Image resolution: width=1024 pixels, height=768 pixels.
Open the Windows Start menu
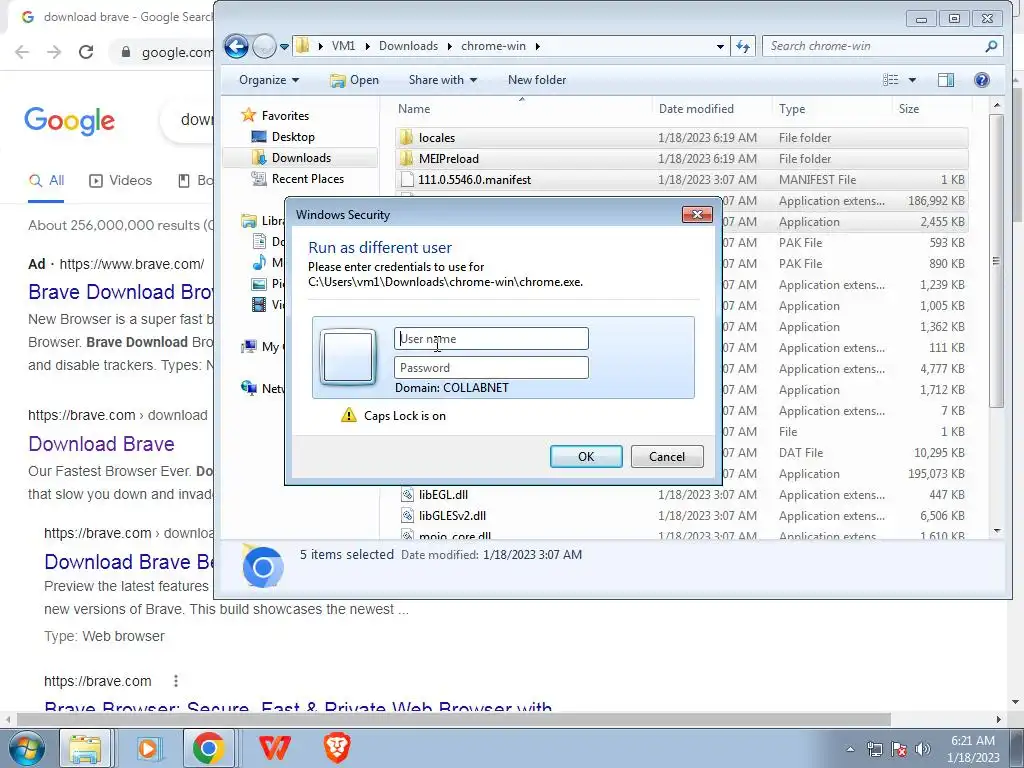click(26, 748)
